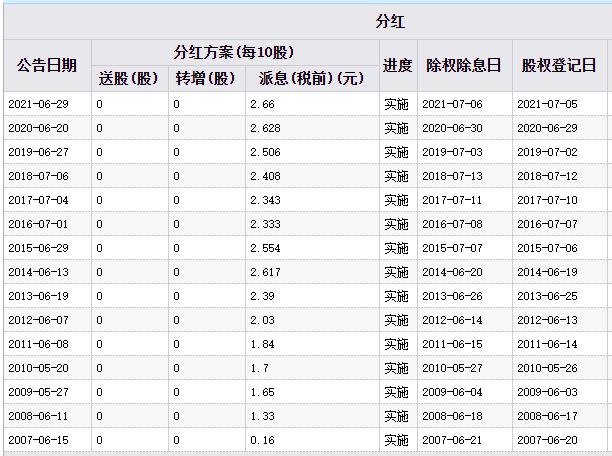Viewport: 612px width, 456px height.
Task: Select announcement date 2020-06-20
Action: pos(38,128)
